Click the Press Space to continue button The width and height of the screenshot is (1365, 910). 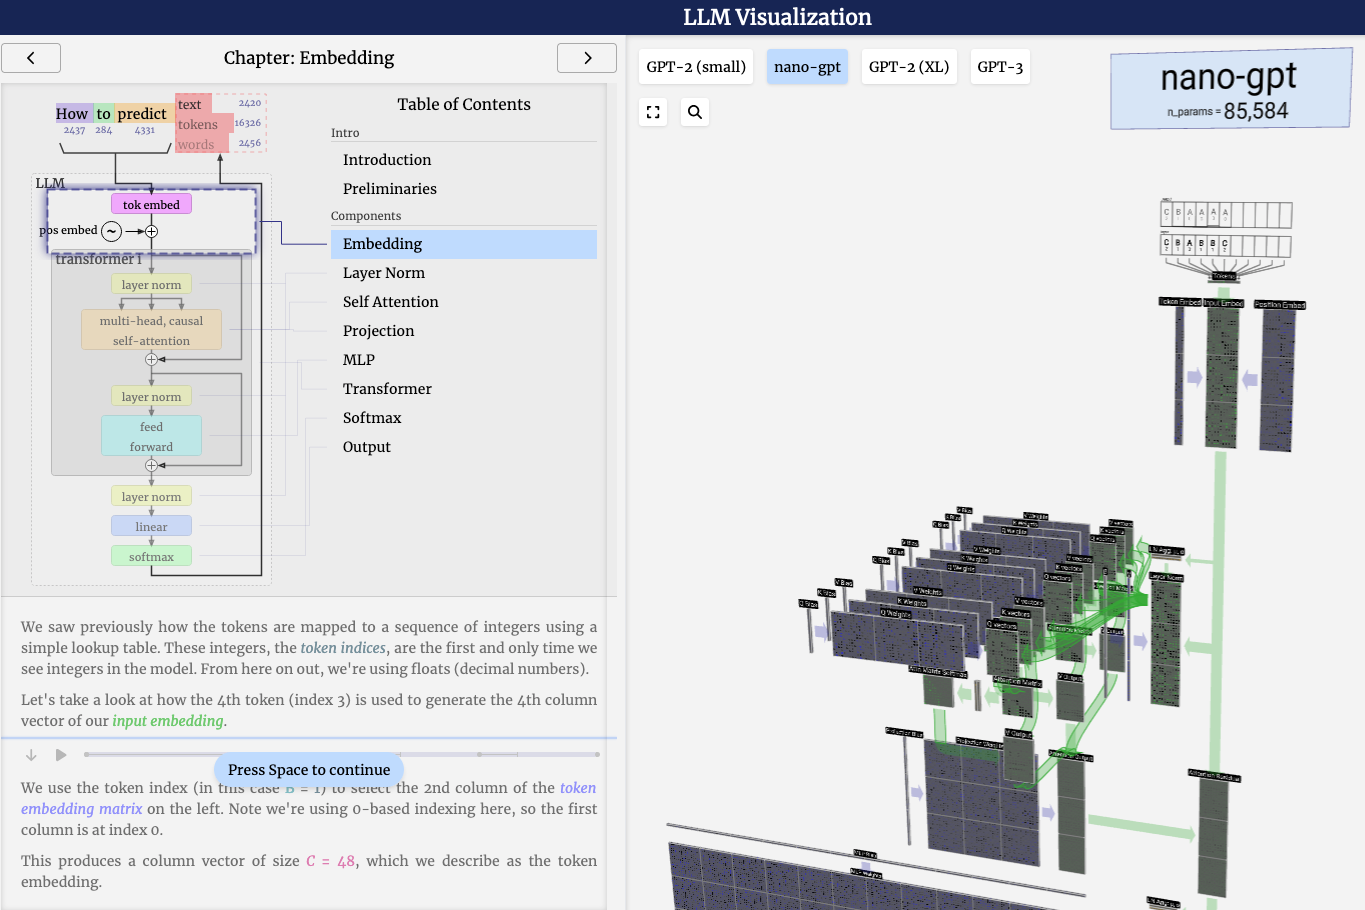point(309,770)
